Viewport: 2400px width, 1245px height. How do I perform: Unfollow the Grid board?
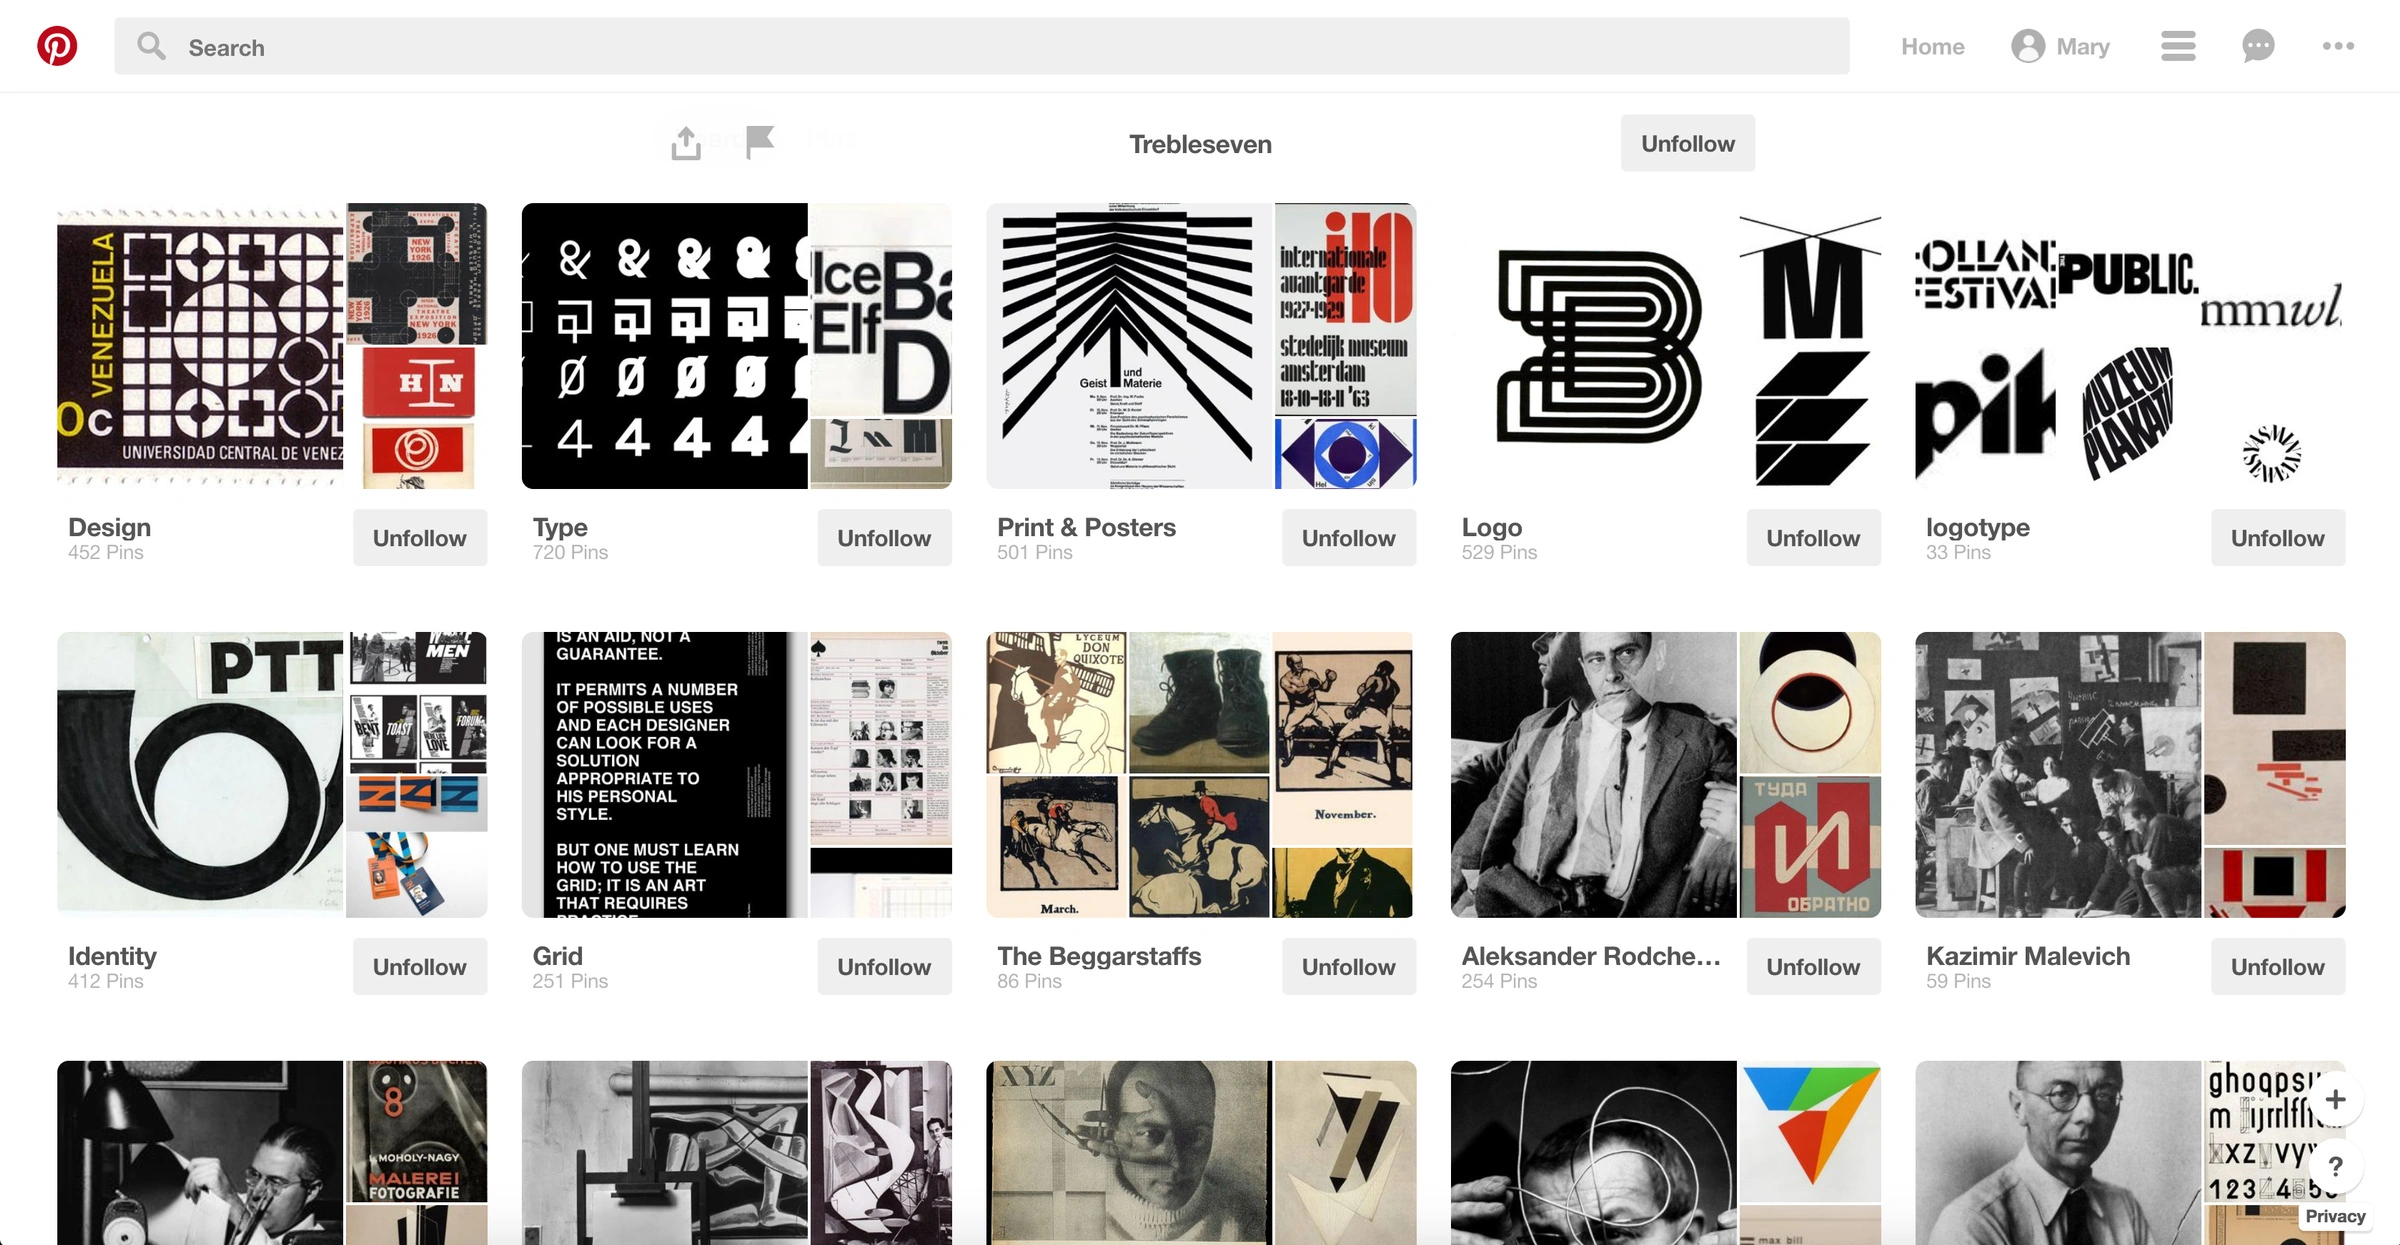884,967
